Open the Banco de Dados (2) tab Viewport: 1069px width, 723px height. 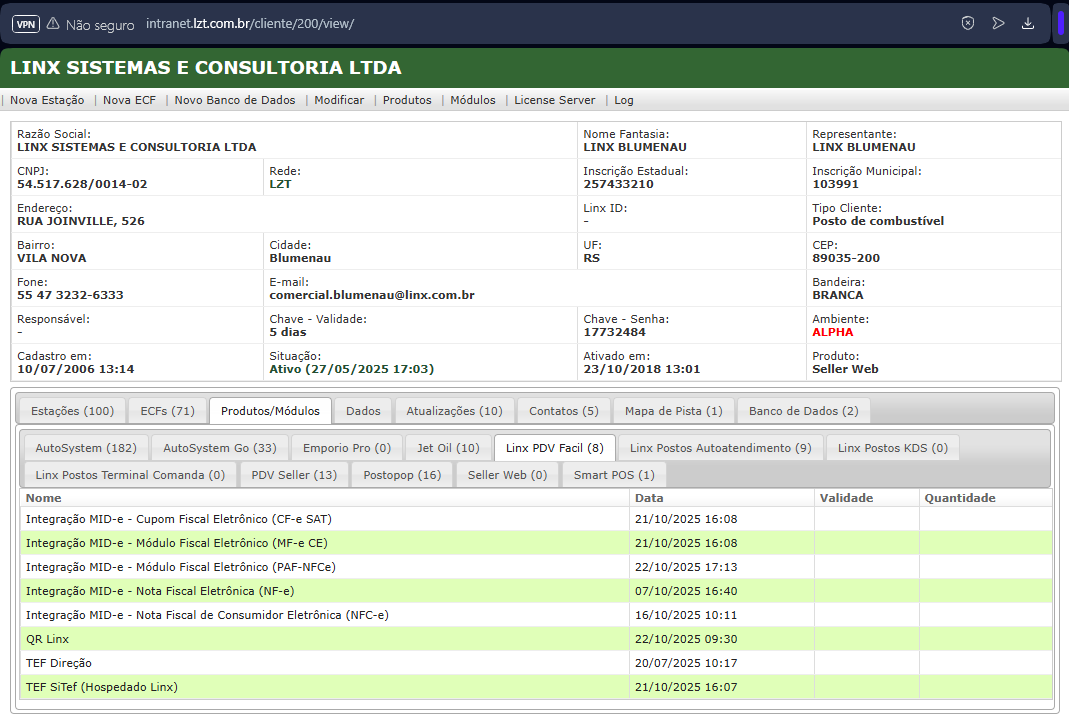[x=804, y=411]
